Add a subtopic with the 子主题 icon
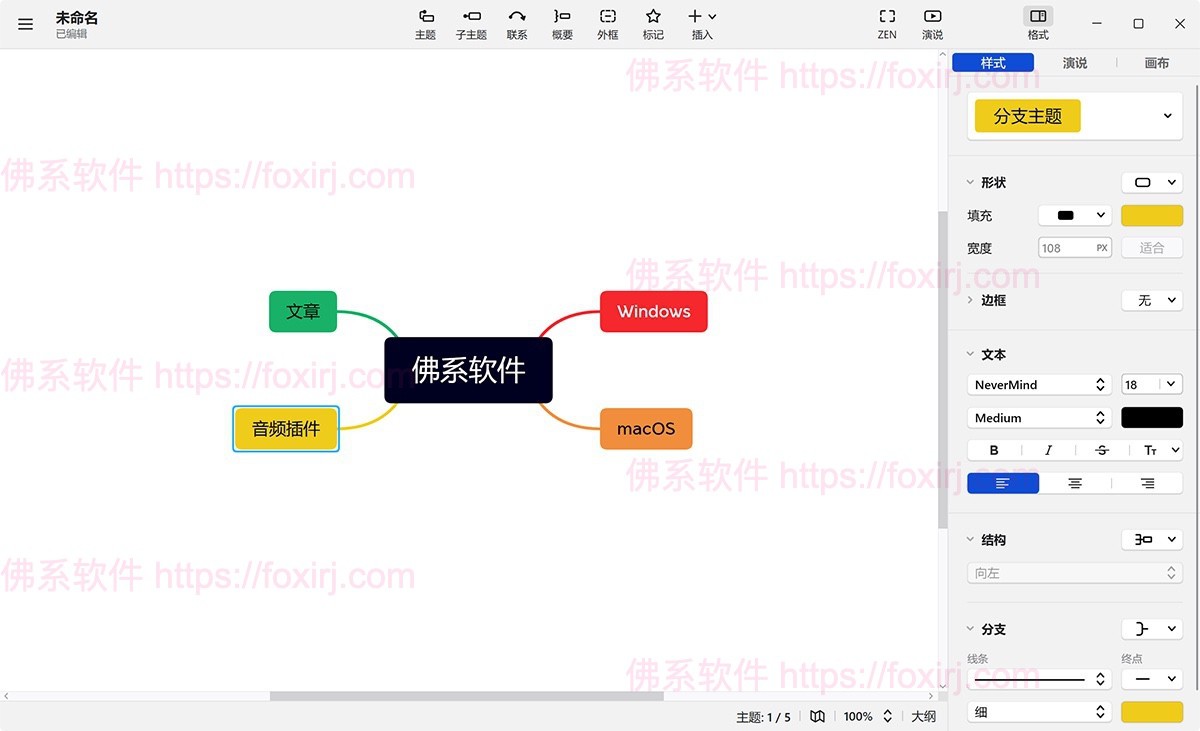Viewport: 1200px width, 731px height. [471, 23]
